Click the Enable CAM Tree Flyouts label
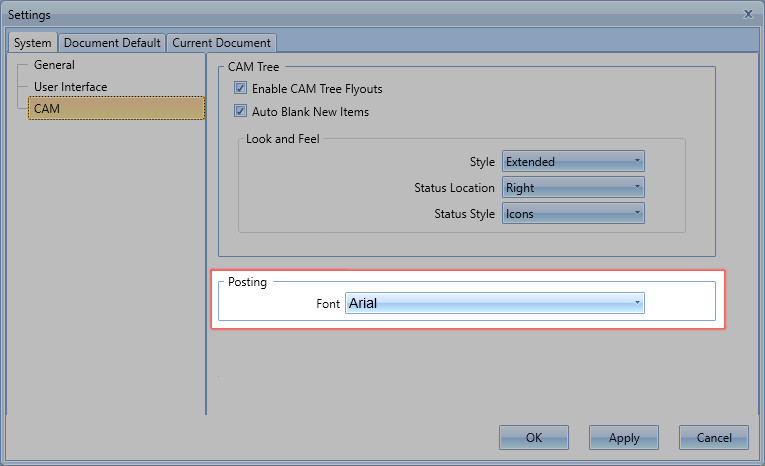The width and height of the screenshot is (765, 466). pyautogui.click(x=317, y=89)
